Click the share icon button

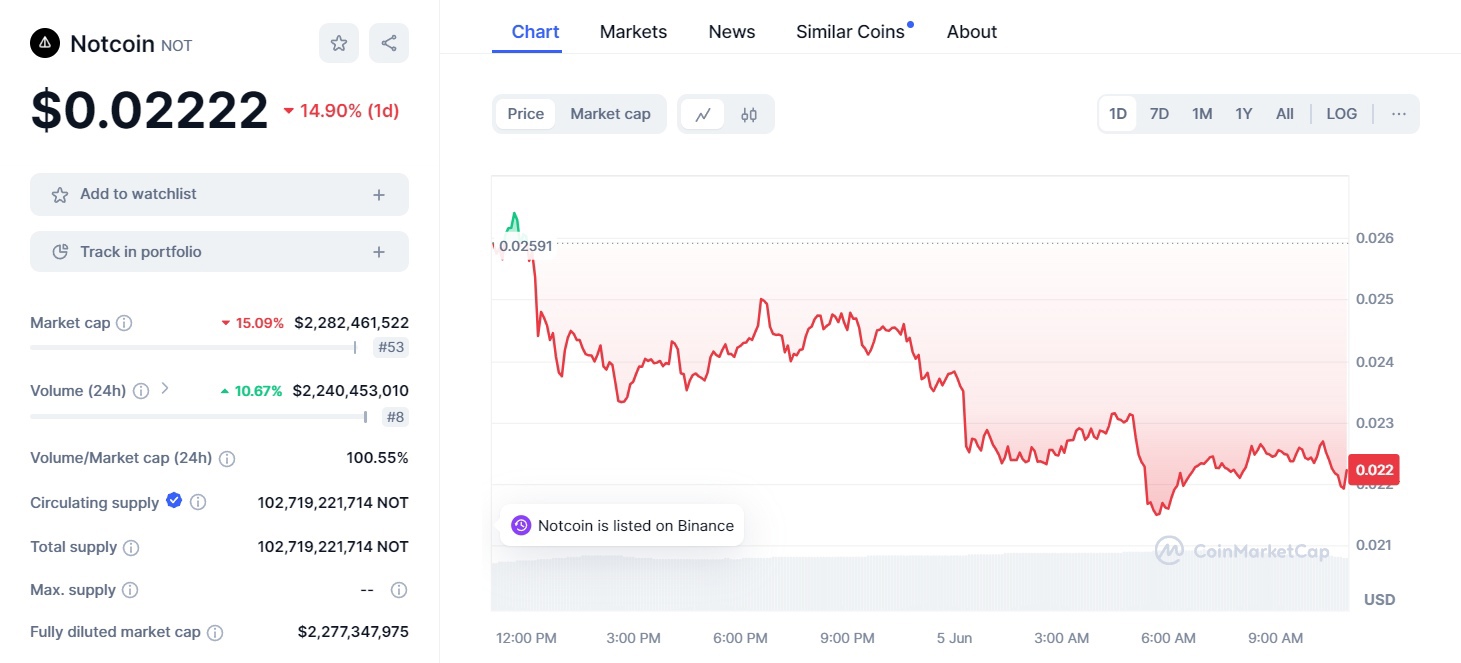(389, 43)
